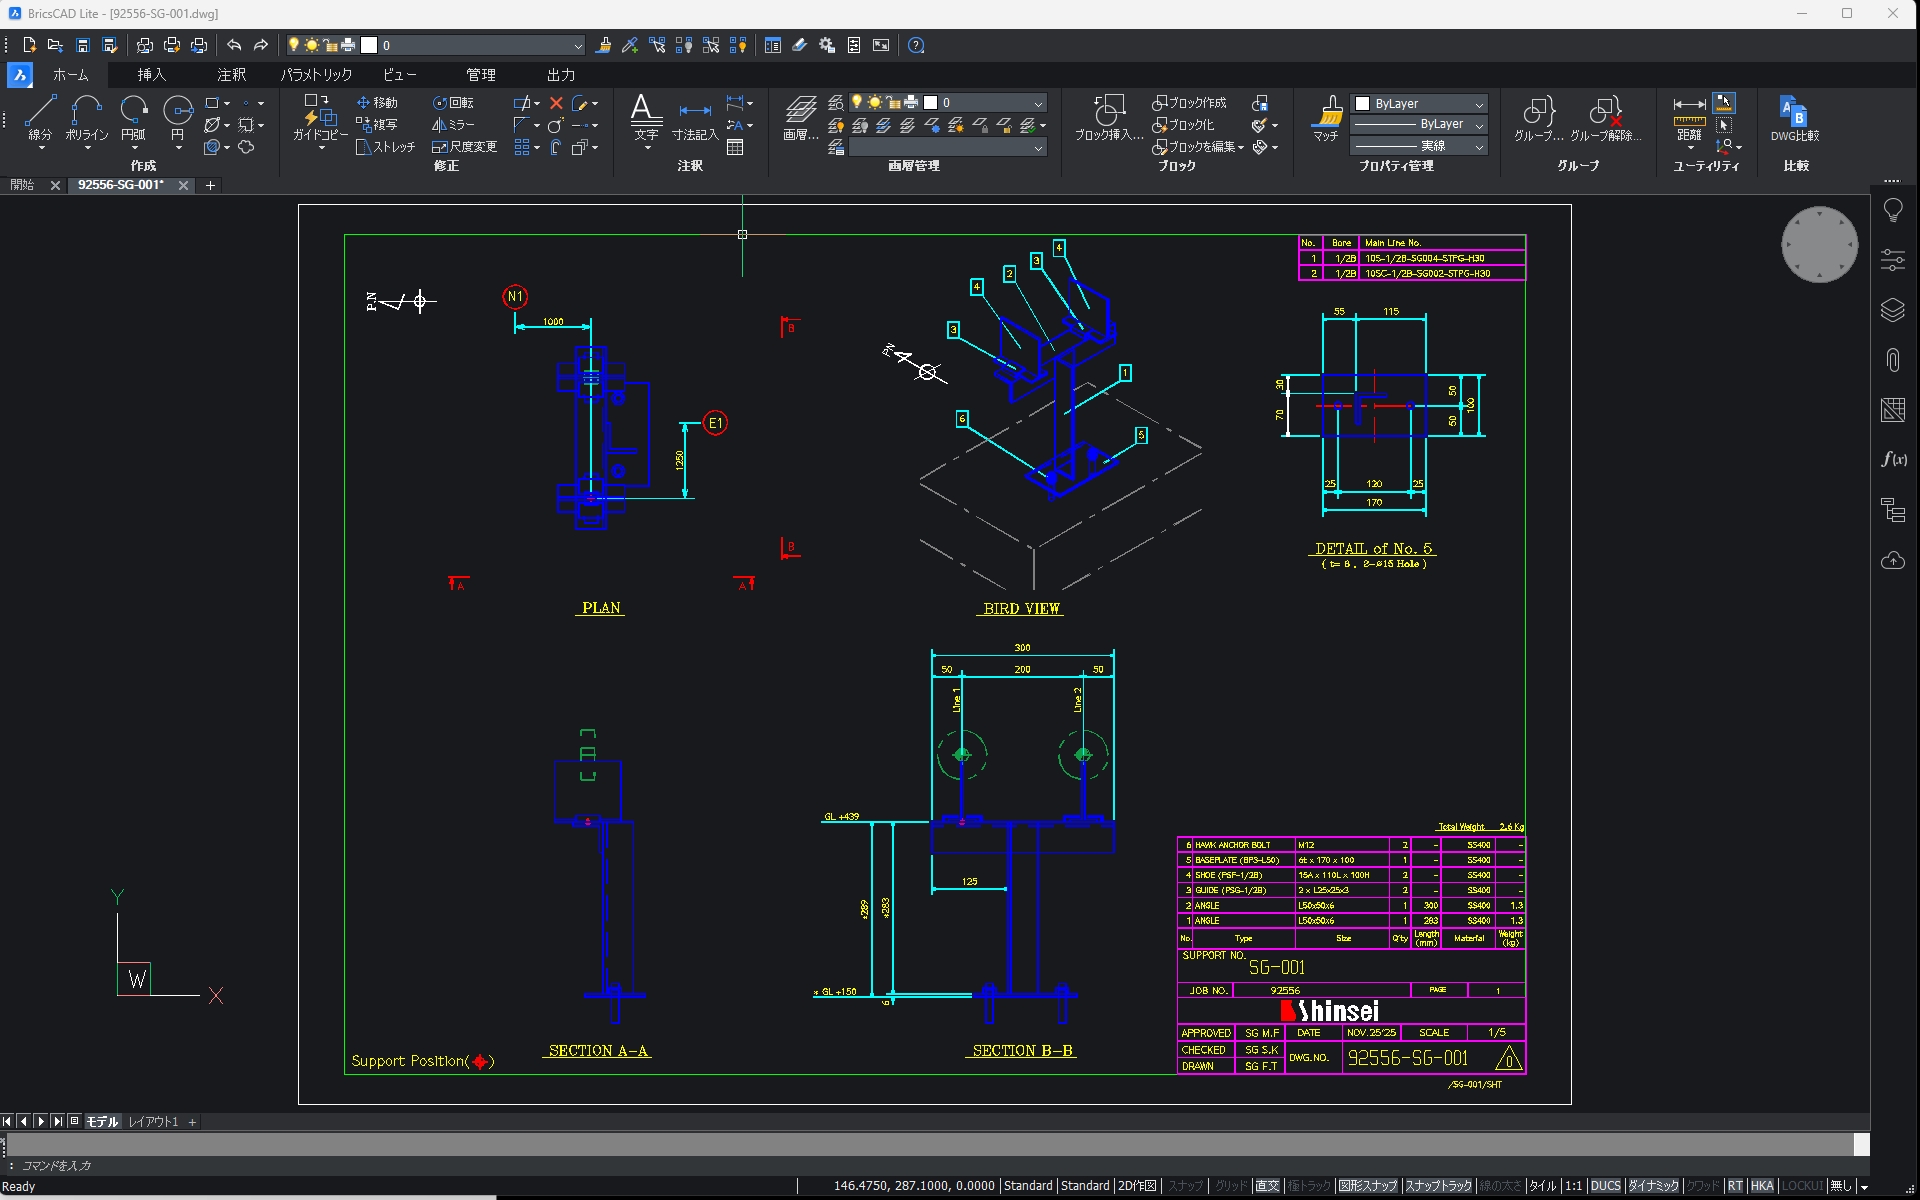Screen dimensions: 1920x1200
Task: Run DWG比較 drawing comparison
Action: pyautogui.click(x=1793, y=115)
